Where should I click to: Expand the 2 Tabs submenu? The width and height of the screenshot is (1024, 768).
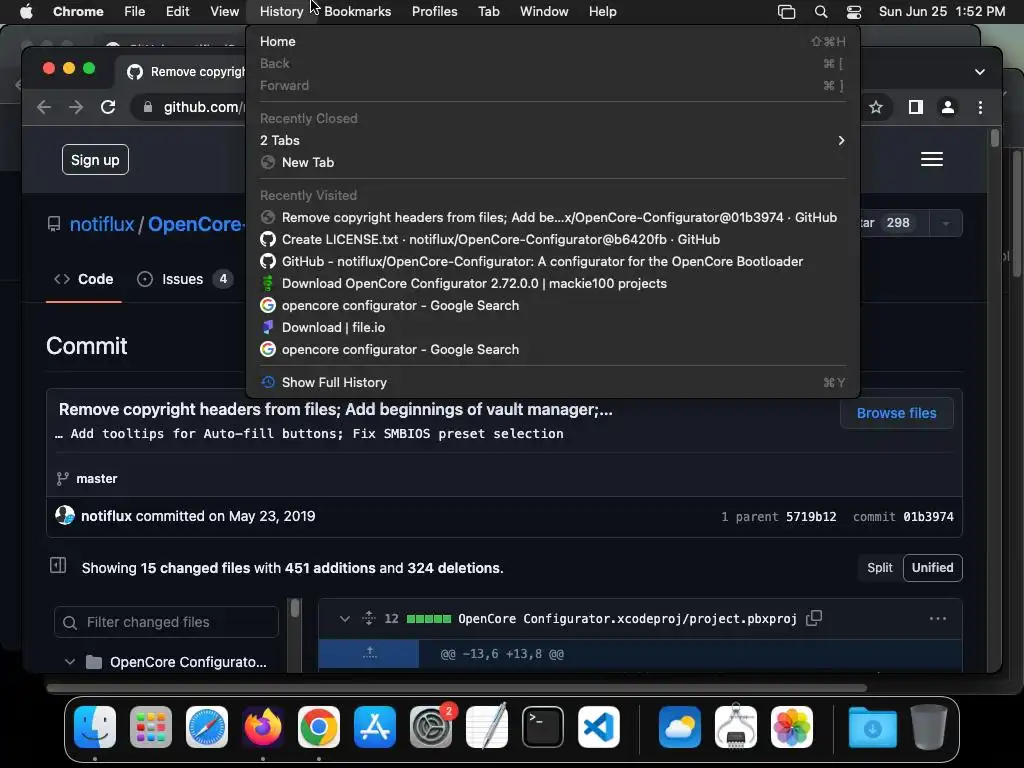[x=552, y=140]
